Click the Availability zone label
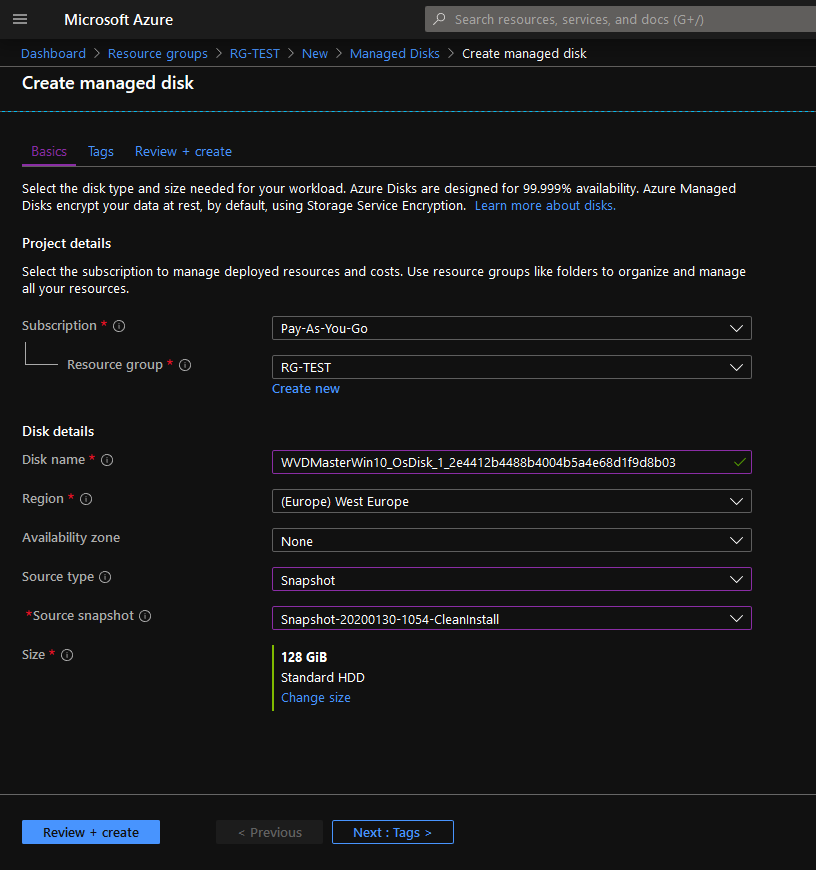 pos(71,538)
